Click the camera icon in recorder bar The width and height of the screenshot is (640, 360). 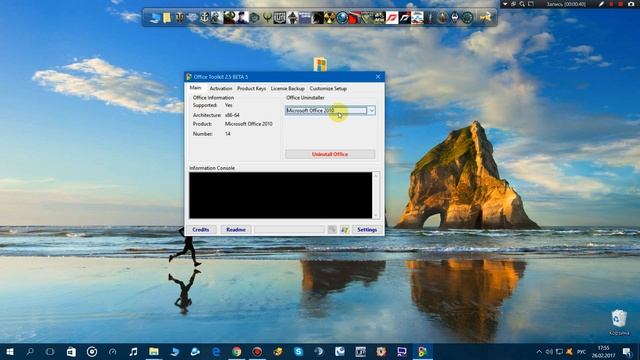[631, 4]
